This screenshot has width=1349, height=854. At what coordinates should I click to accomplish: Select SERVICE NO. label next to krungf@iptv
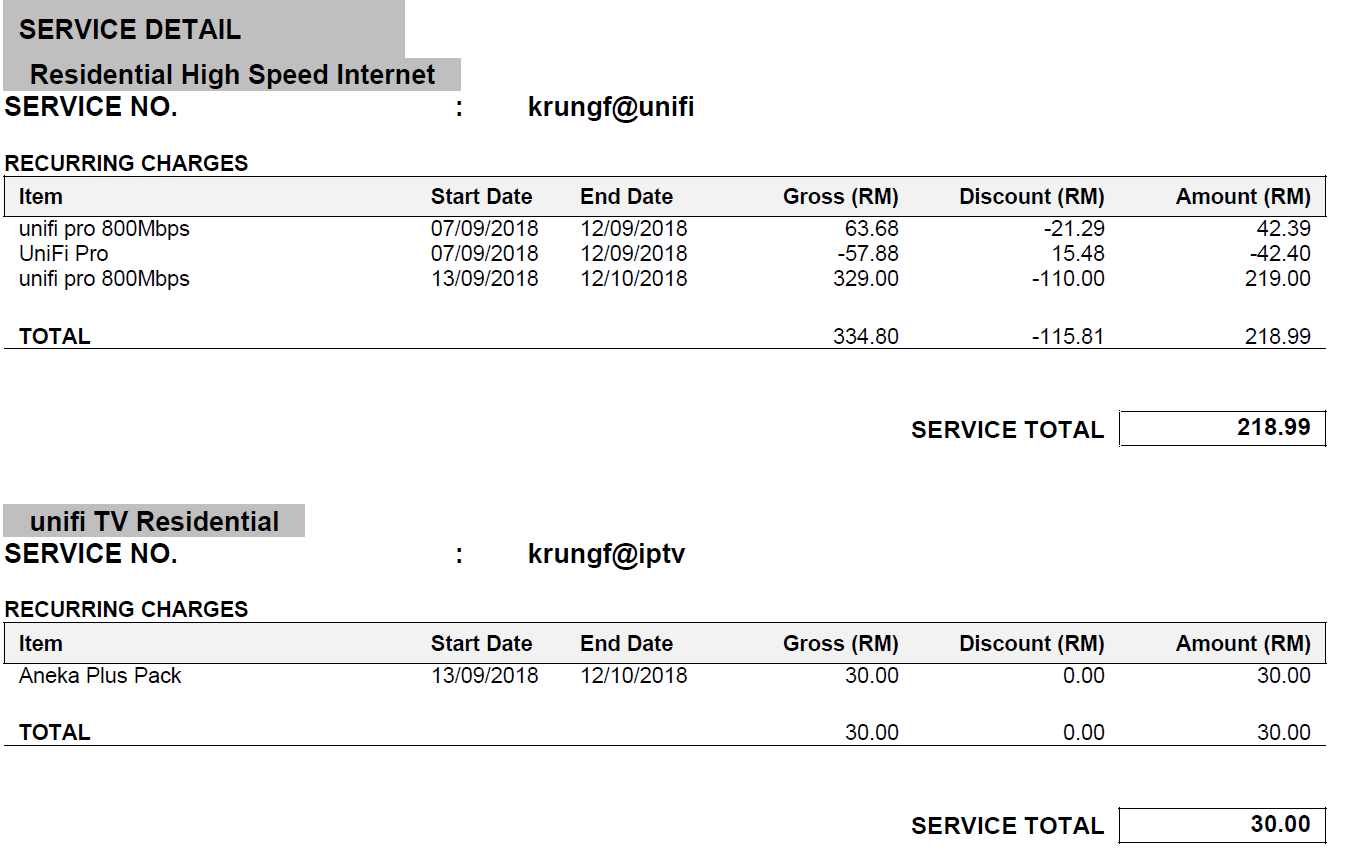click(x=91, y=554)
